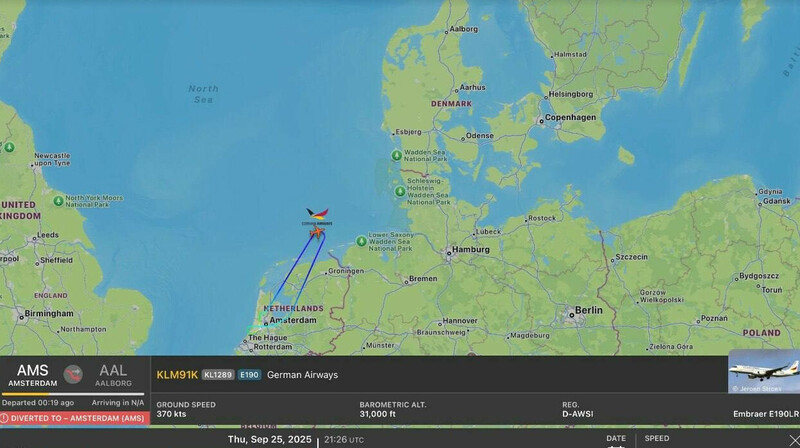Image resolution: width=800 pixels, height=448 pixels.
Task: Click the Münster label on the map
Action: pos(380,345)
